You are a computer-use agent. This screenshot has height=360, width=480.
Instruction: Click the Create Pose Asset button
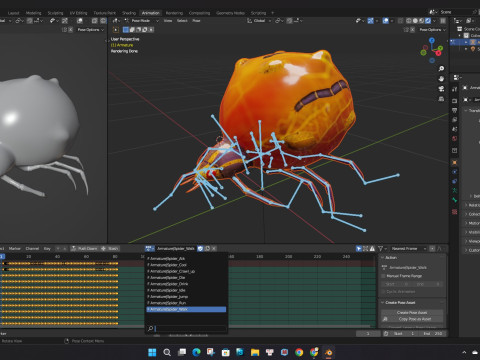pos(412,313)
